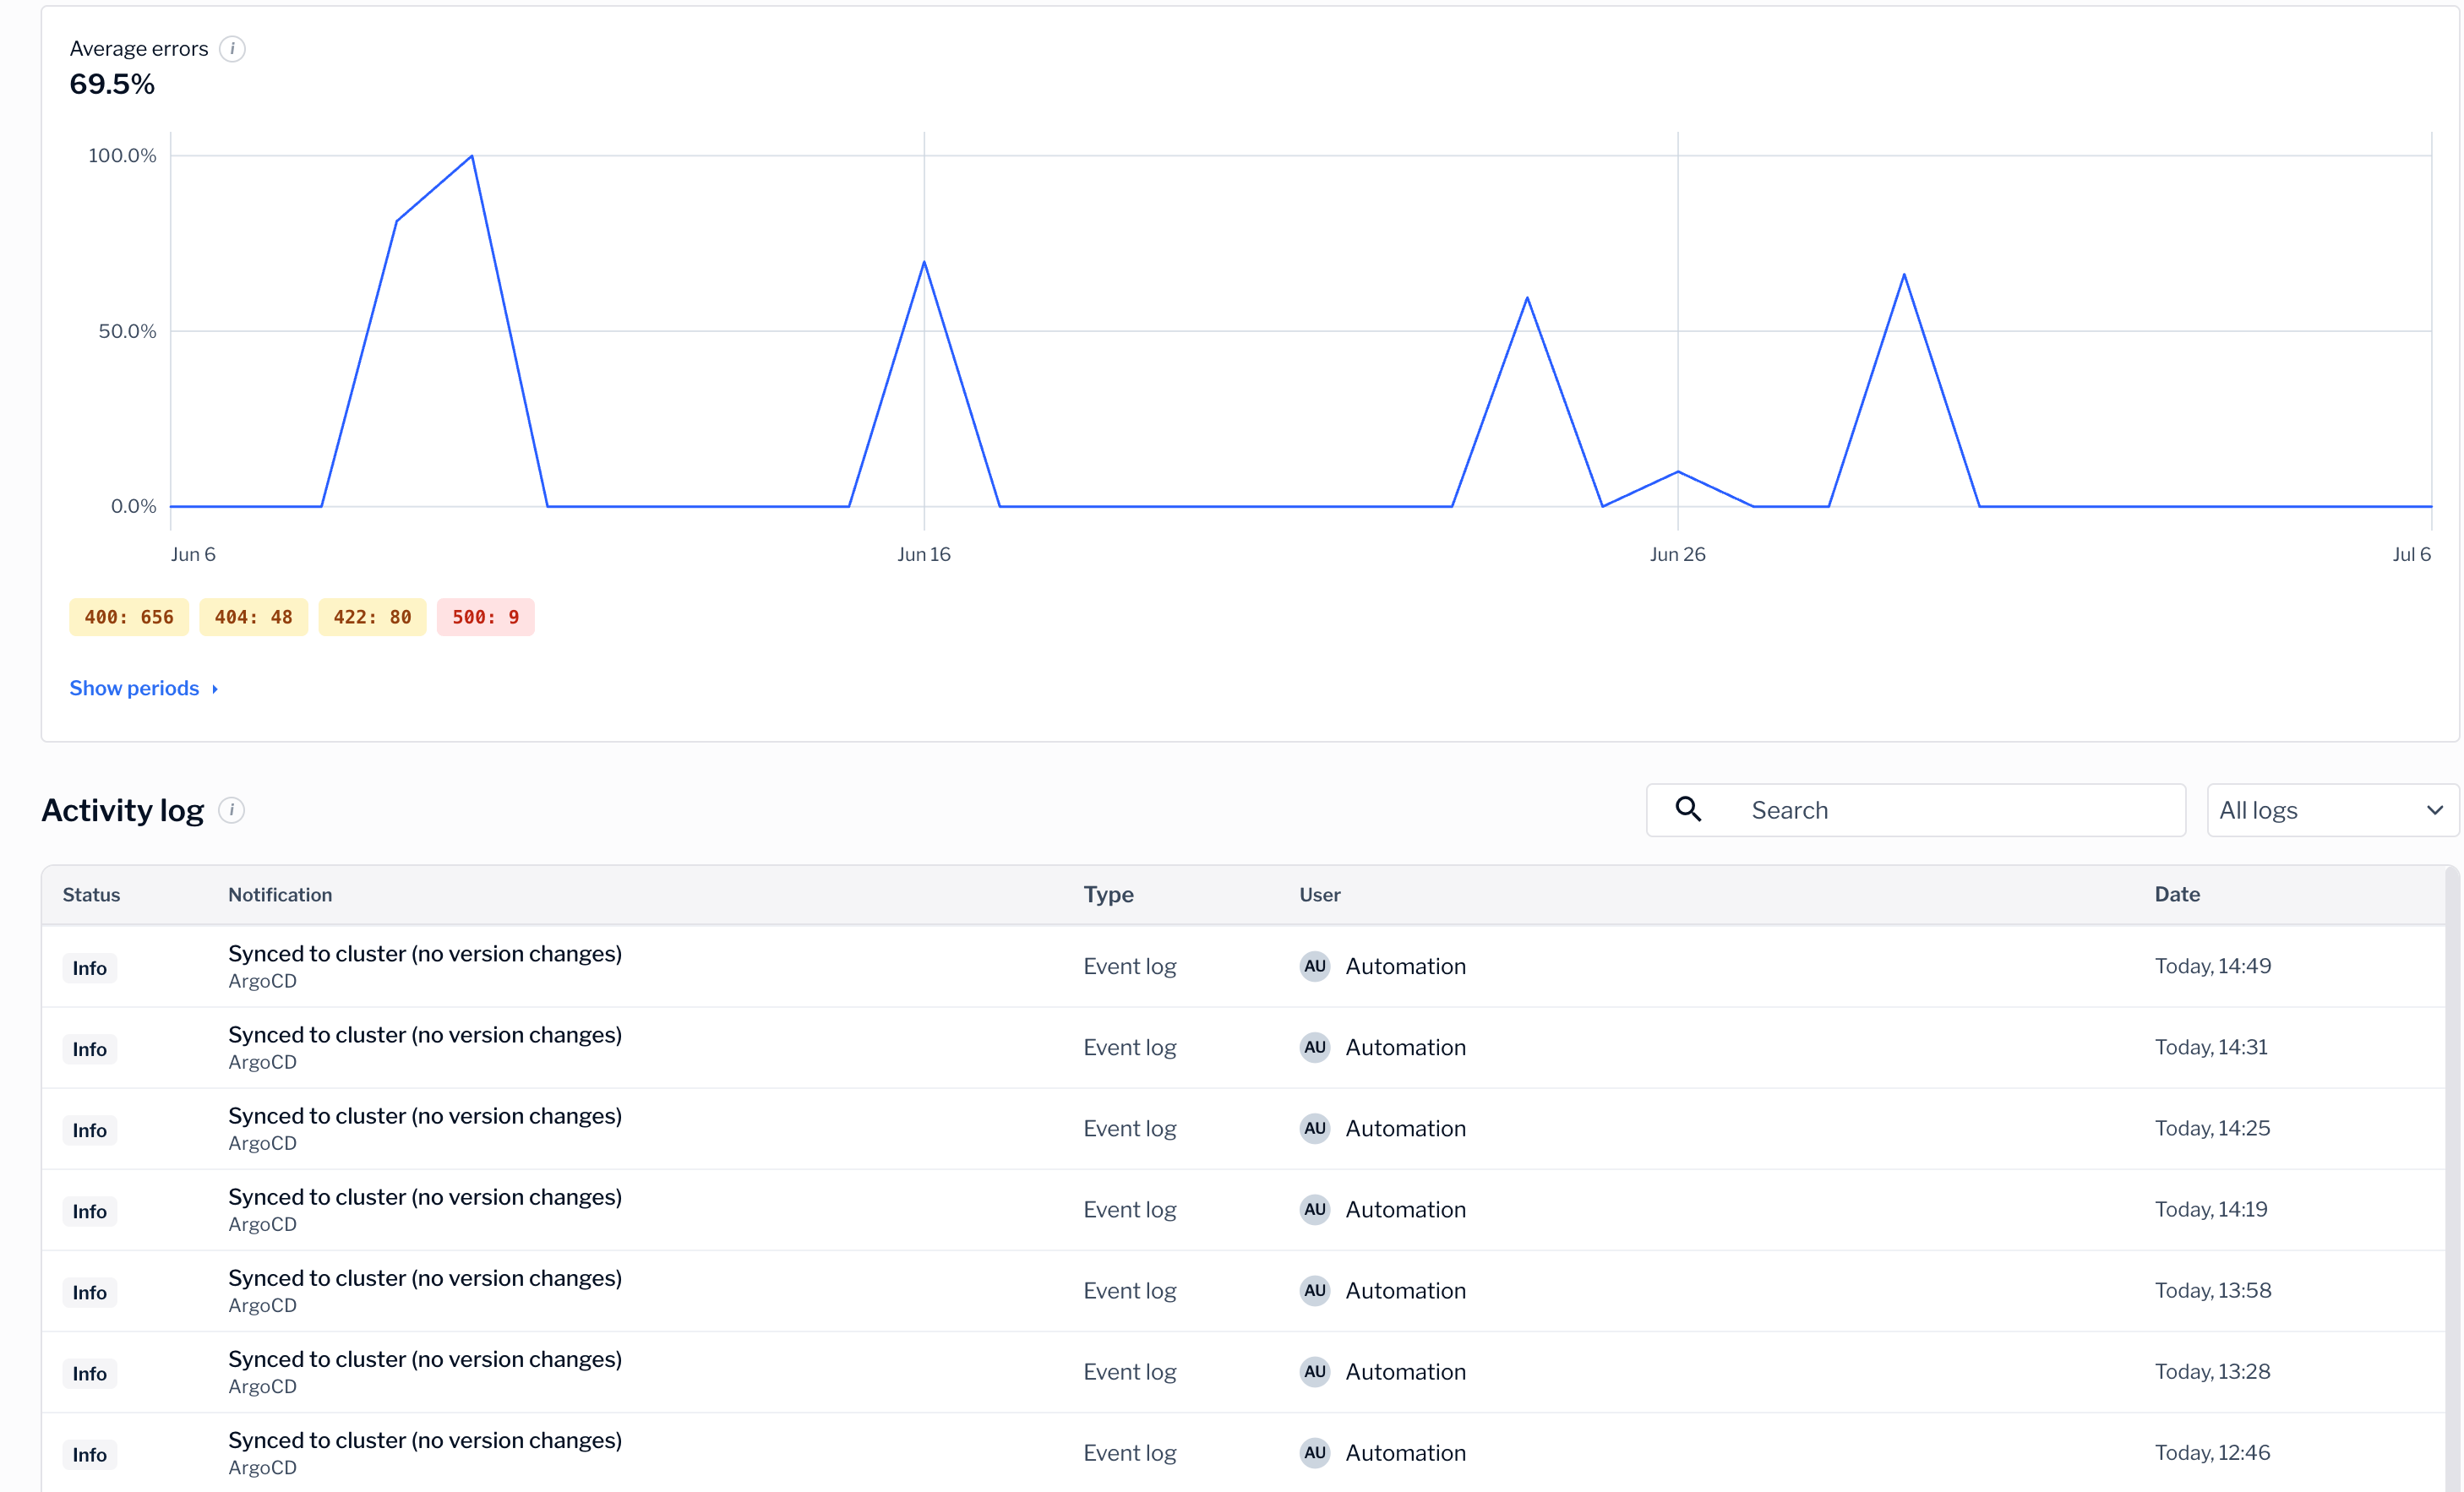
Task: Click the Date column header
Action: tap(2177, 895)
